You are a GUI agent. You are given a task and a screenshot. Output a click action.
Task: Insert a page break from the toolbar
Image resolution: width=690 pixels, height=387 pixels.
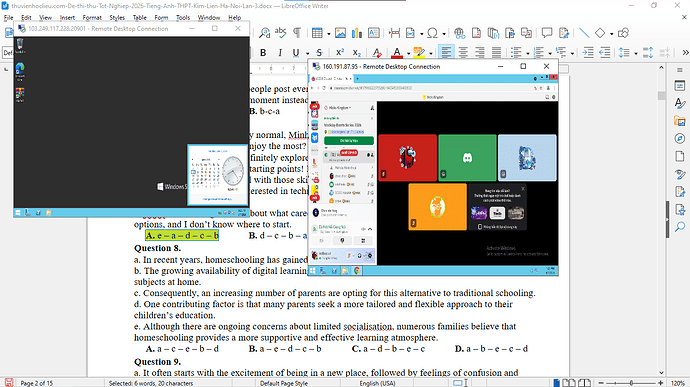coord(395,33)
